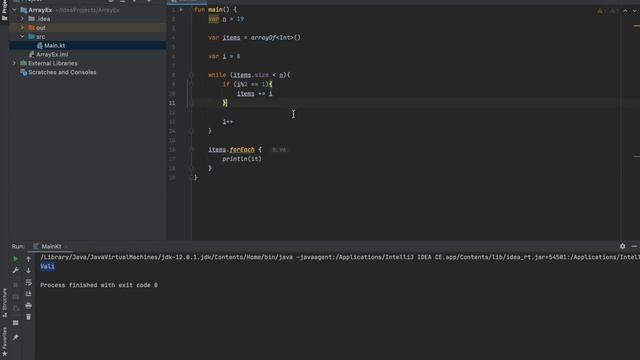The height and width of the screenshot is (360, 640).
Task: Click 'println(it)' in the editor
Action: click(242, 159)
